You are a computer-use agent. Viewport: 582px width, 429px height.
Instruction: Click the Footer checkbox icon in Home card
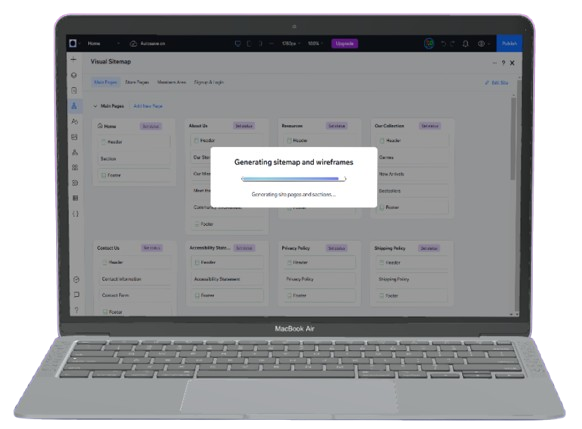coord(104,175)
